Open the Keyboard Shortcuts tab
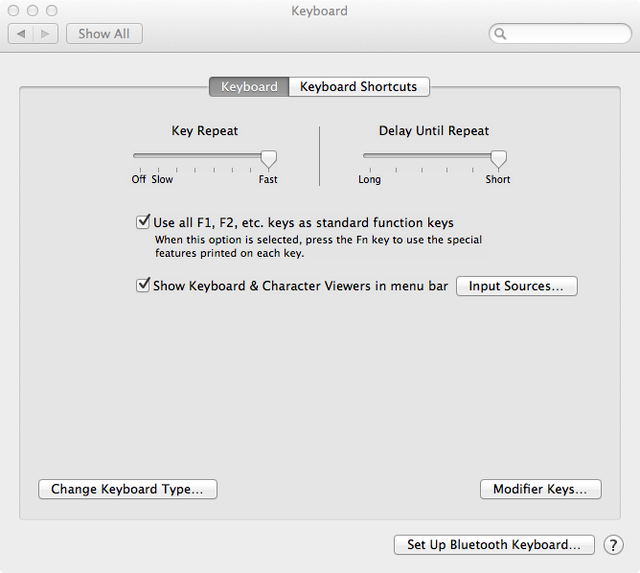The image size is (640, 573). point(359,87)
